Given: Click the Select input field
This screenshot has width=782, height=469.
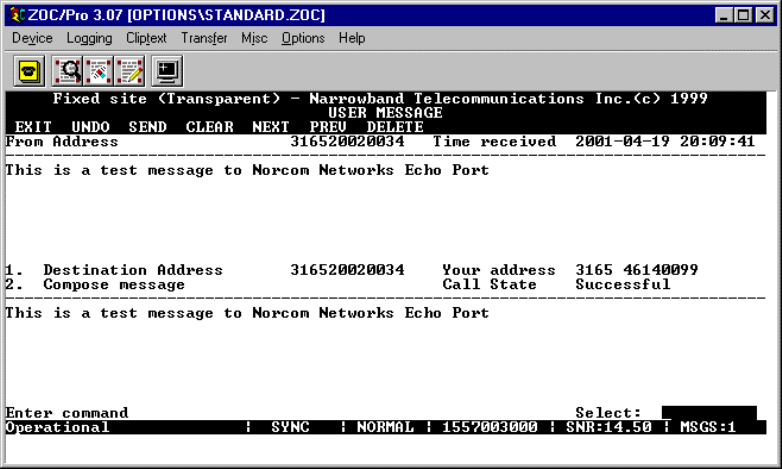Looking at the screenshot, I should point(709,413).
